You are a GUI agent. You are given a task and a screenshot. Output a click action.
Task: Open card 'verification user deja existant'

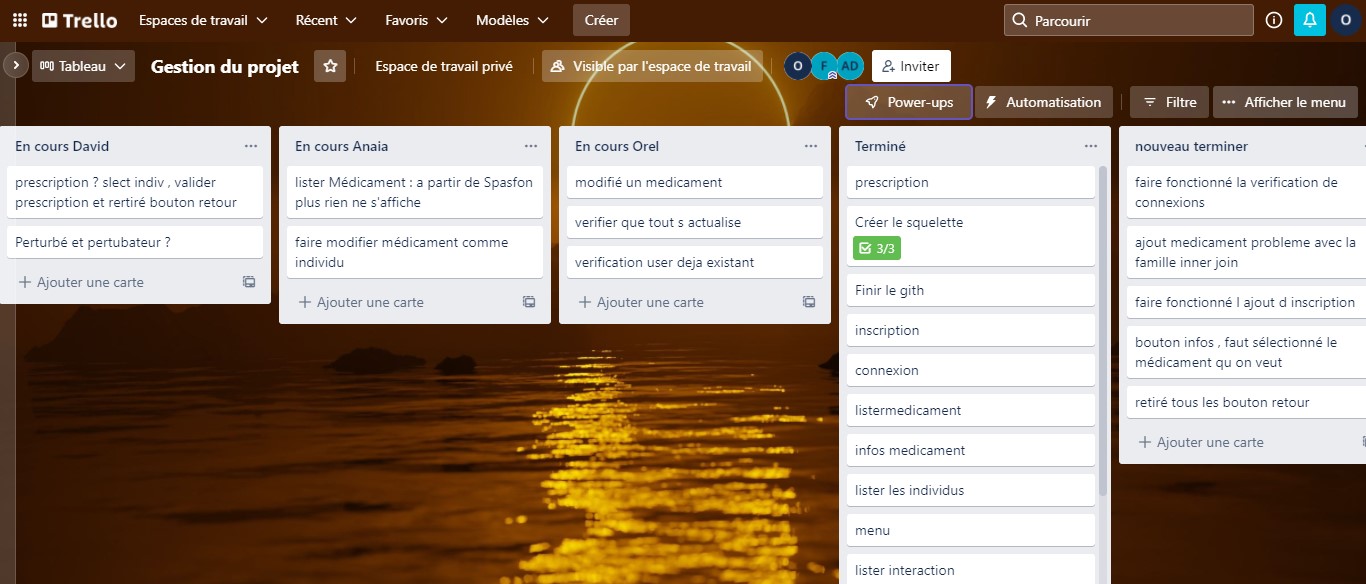point(695,262)
